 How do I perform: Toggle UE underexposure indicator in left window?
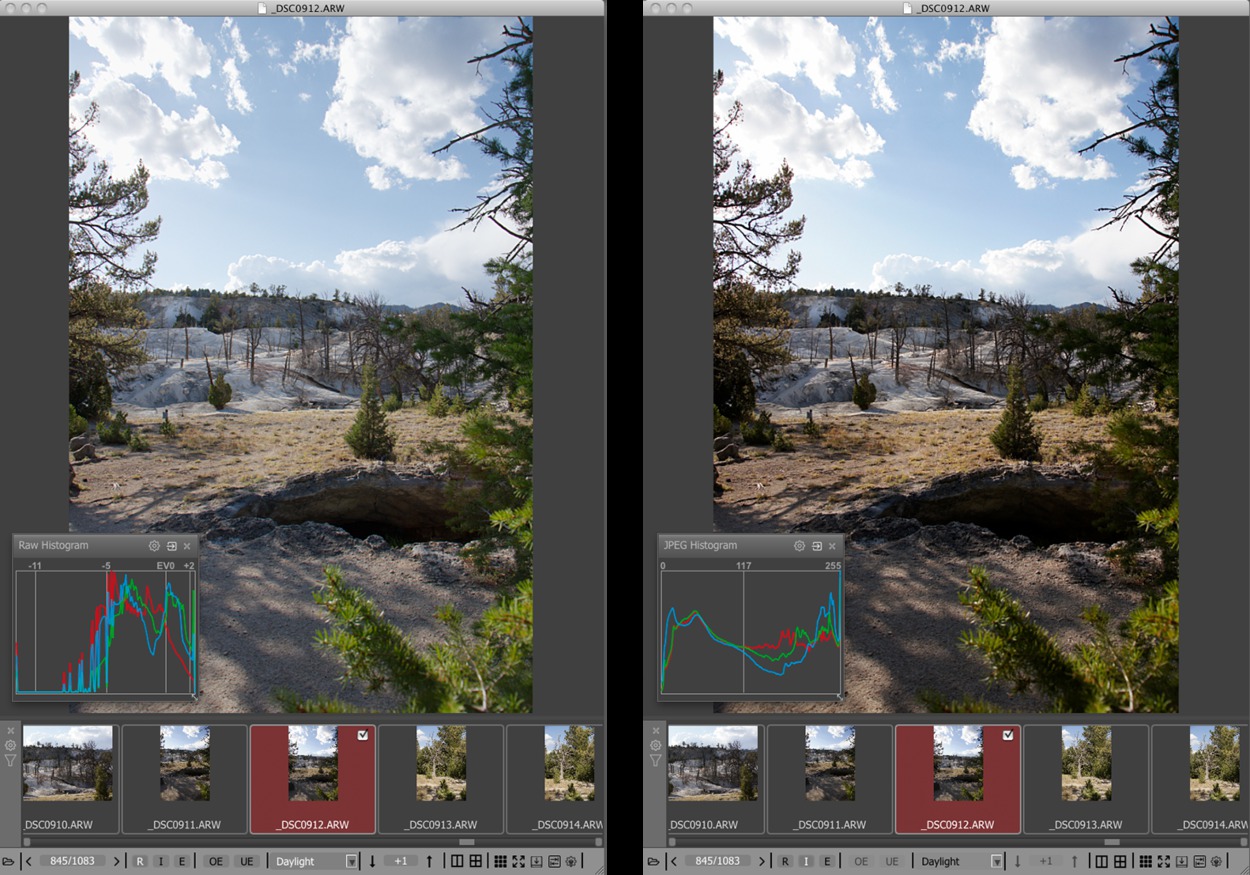(247, 861)
